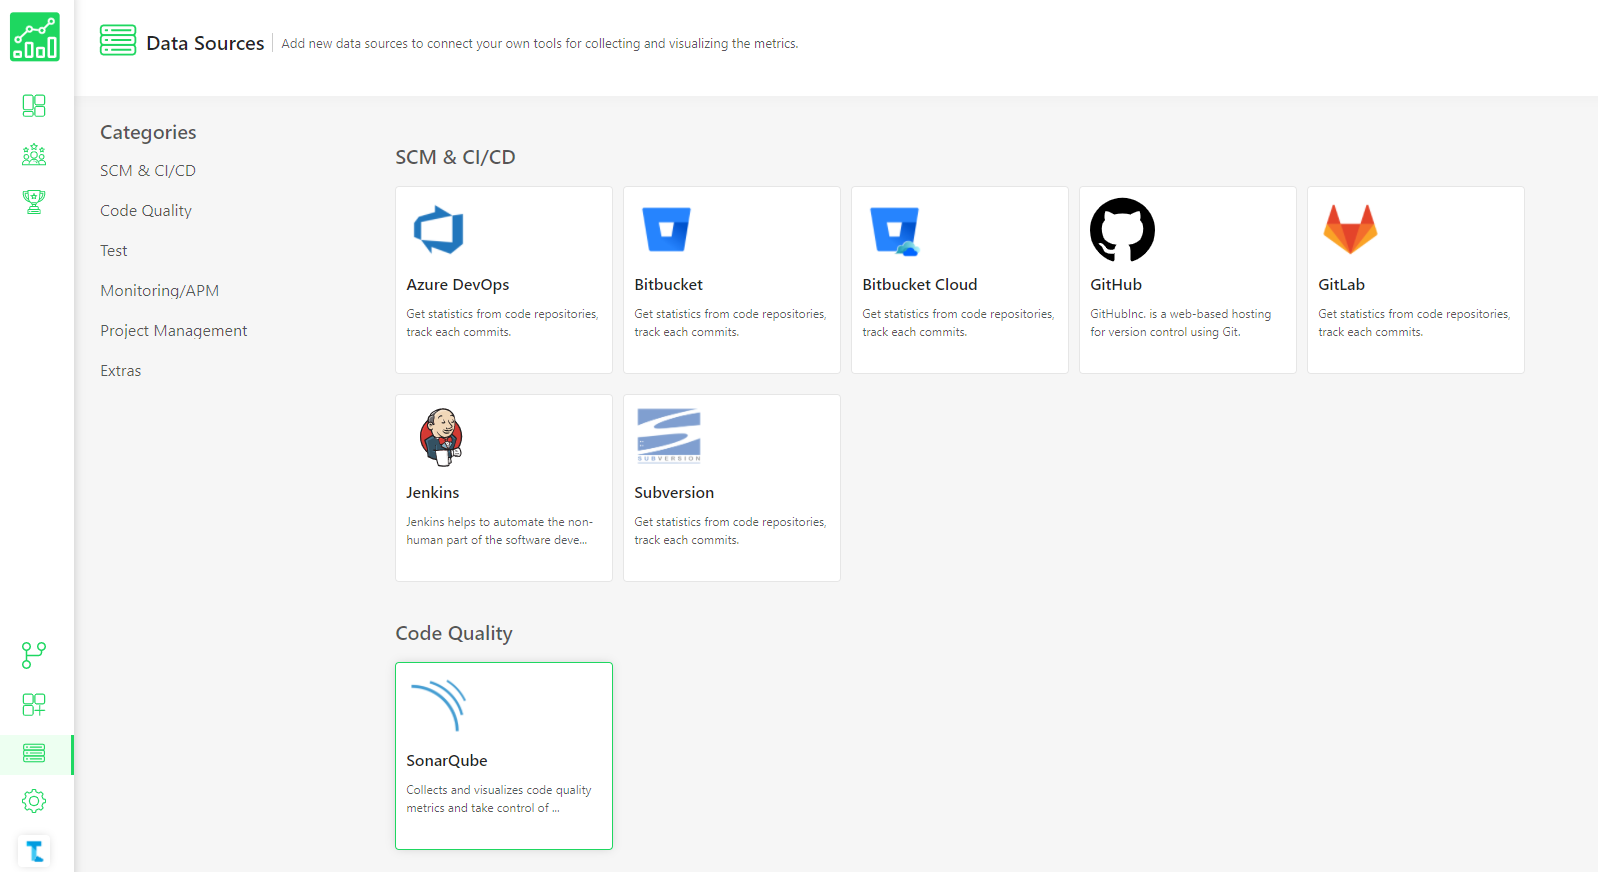Open the trophy achievements icon
The width and height of the screenshot is (1598, 872).
tap(34, 202)
